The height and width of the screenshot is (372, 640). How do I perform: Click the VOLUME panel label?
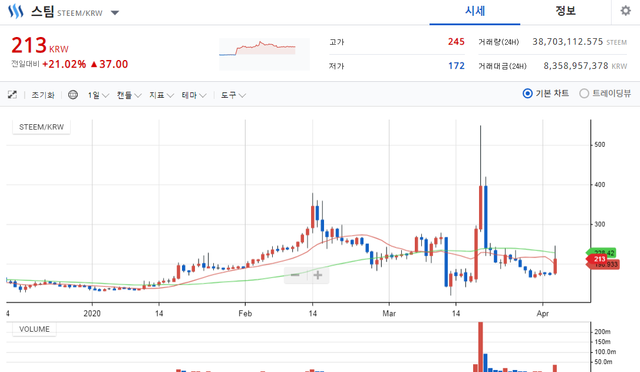pyautogui.click(x=34, y=329)
